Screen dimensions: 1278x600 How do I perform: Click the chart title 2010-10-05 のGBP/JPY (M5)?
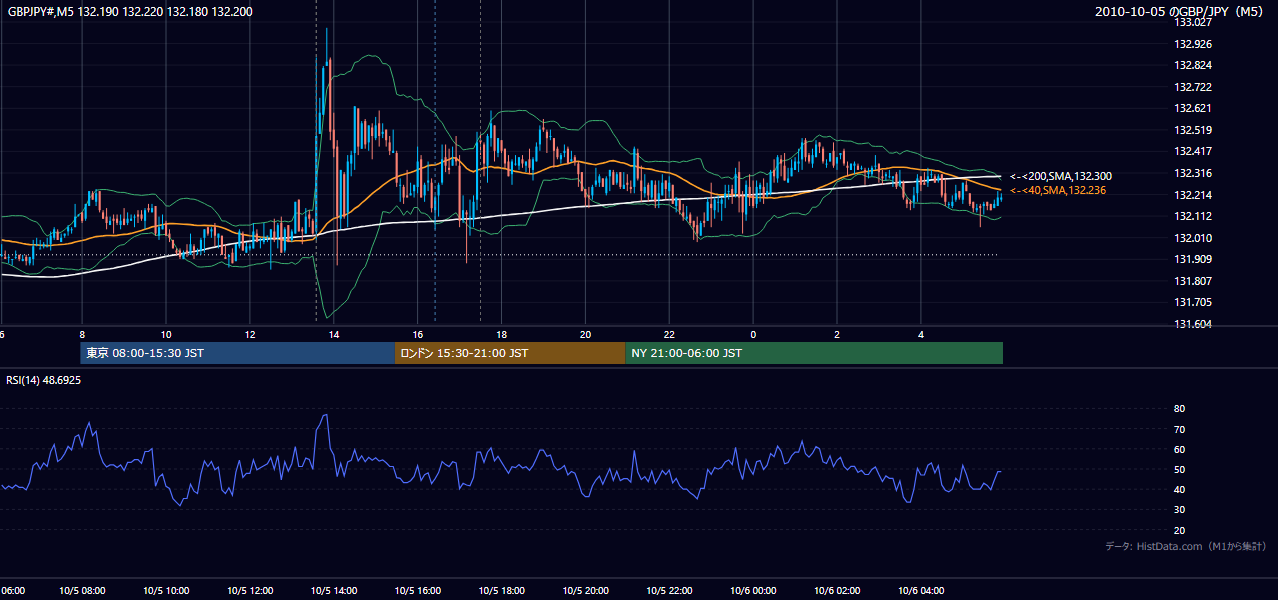[1179, 11]
